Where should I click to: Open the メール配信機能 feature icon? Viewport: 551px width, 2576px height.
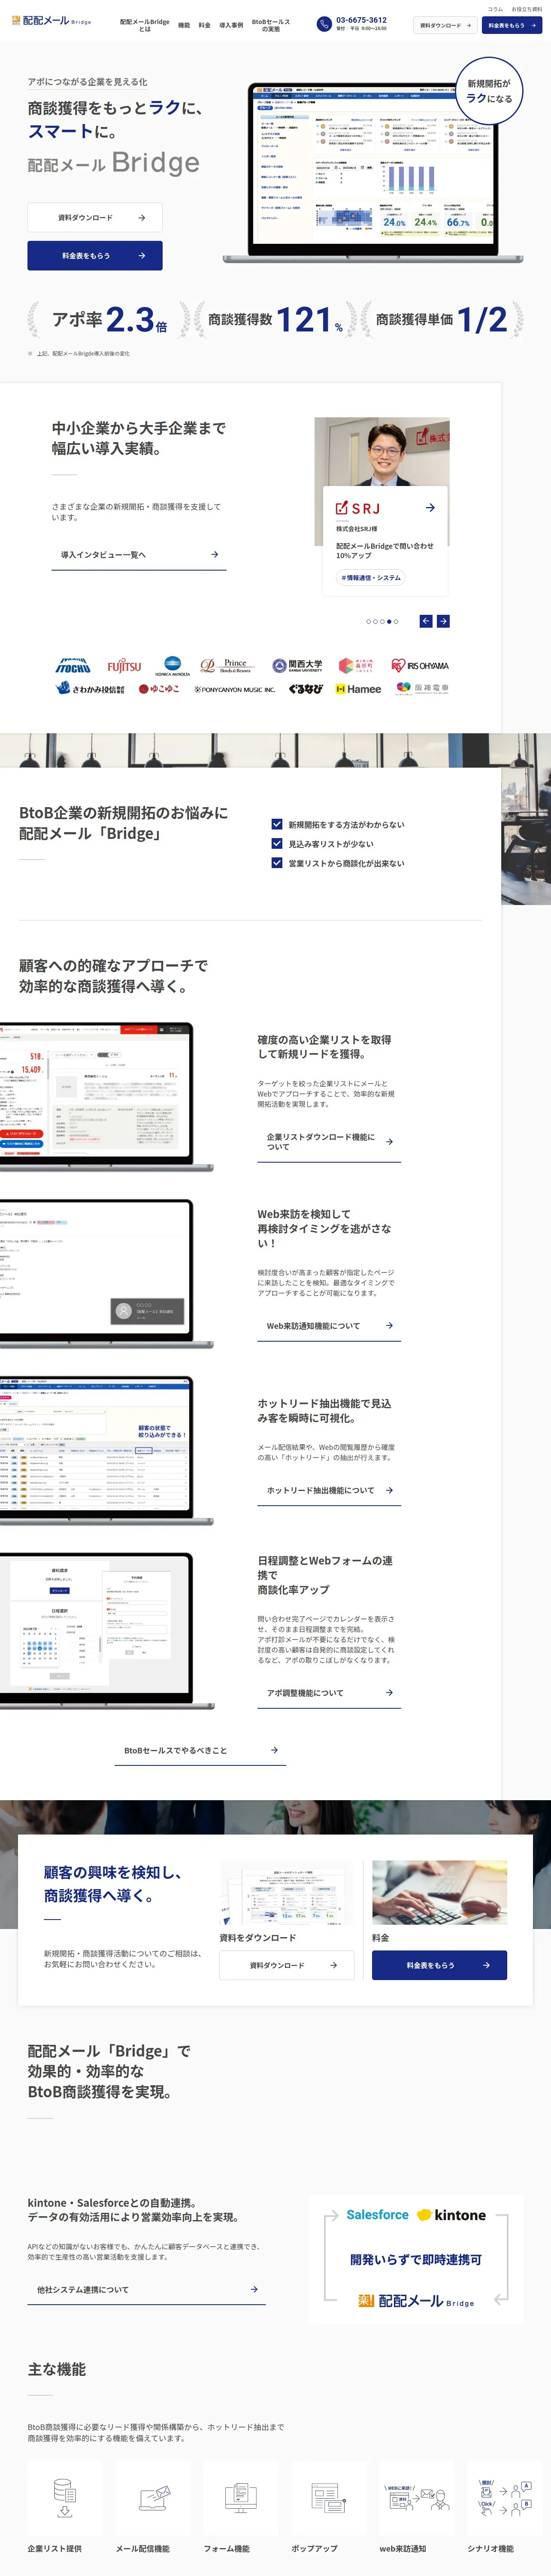pyautogui.click(x=153, y=2497)
